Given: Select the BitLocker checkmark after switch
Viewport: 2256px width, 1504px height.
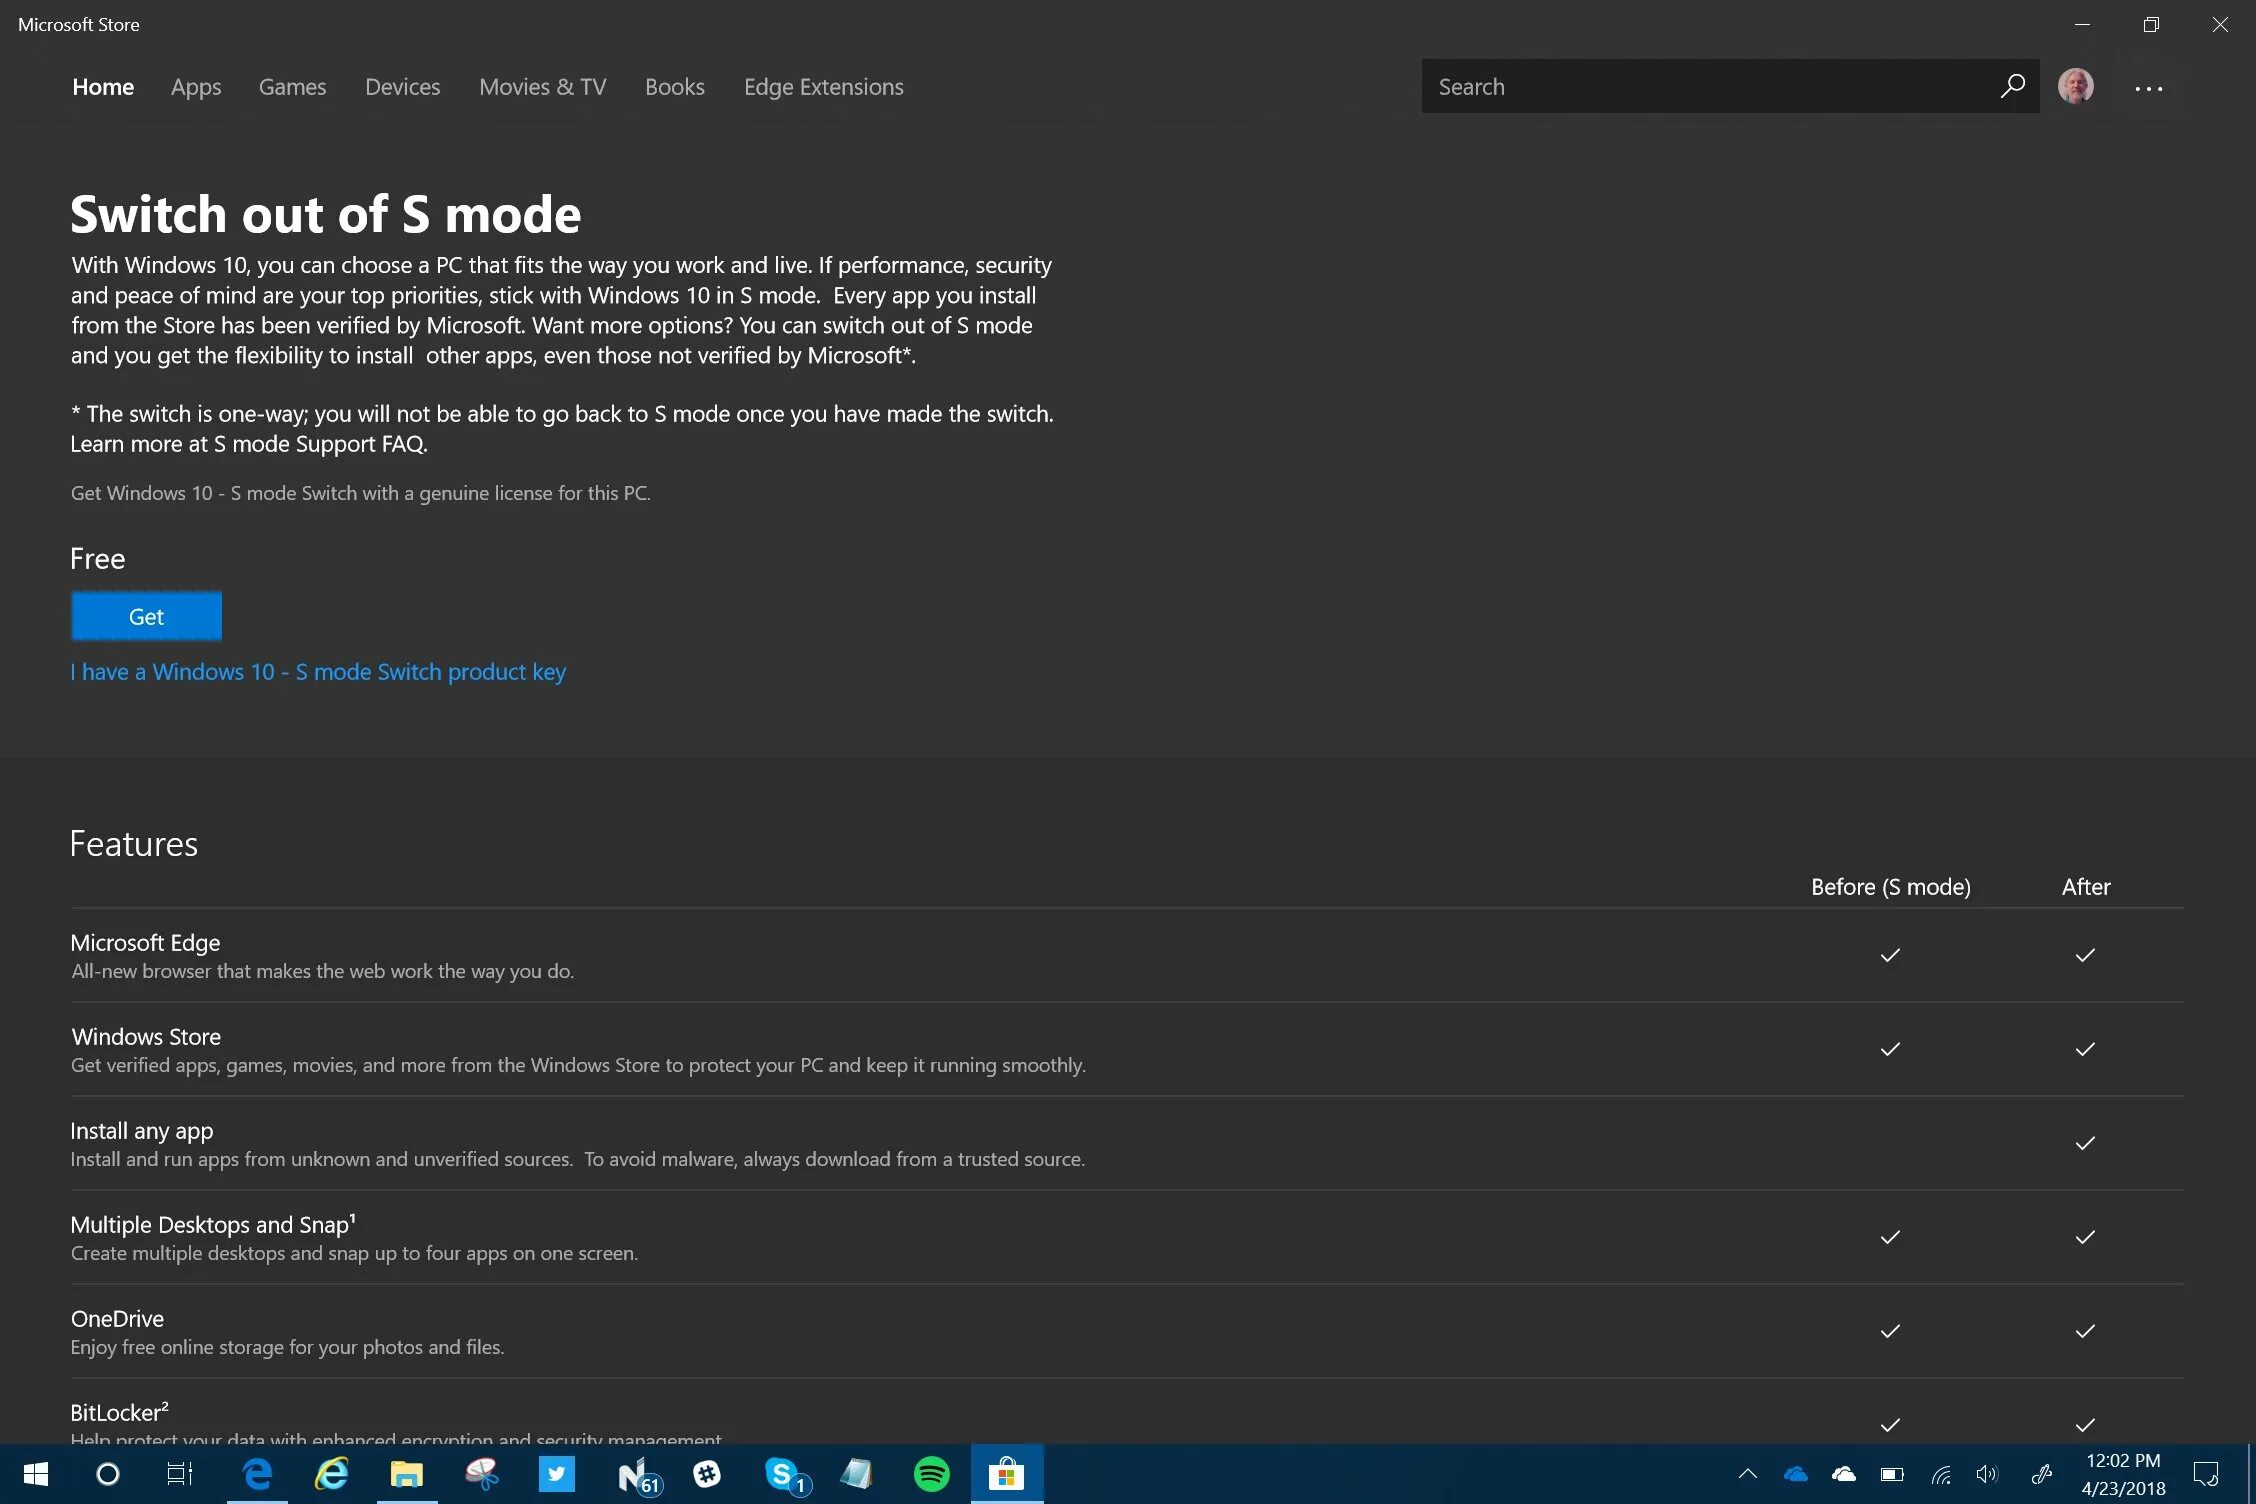Looking at the screenshot, I should (2085, 1425).
